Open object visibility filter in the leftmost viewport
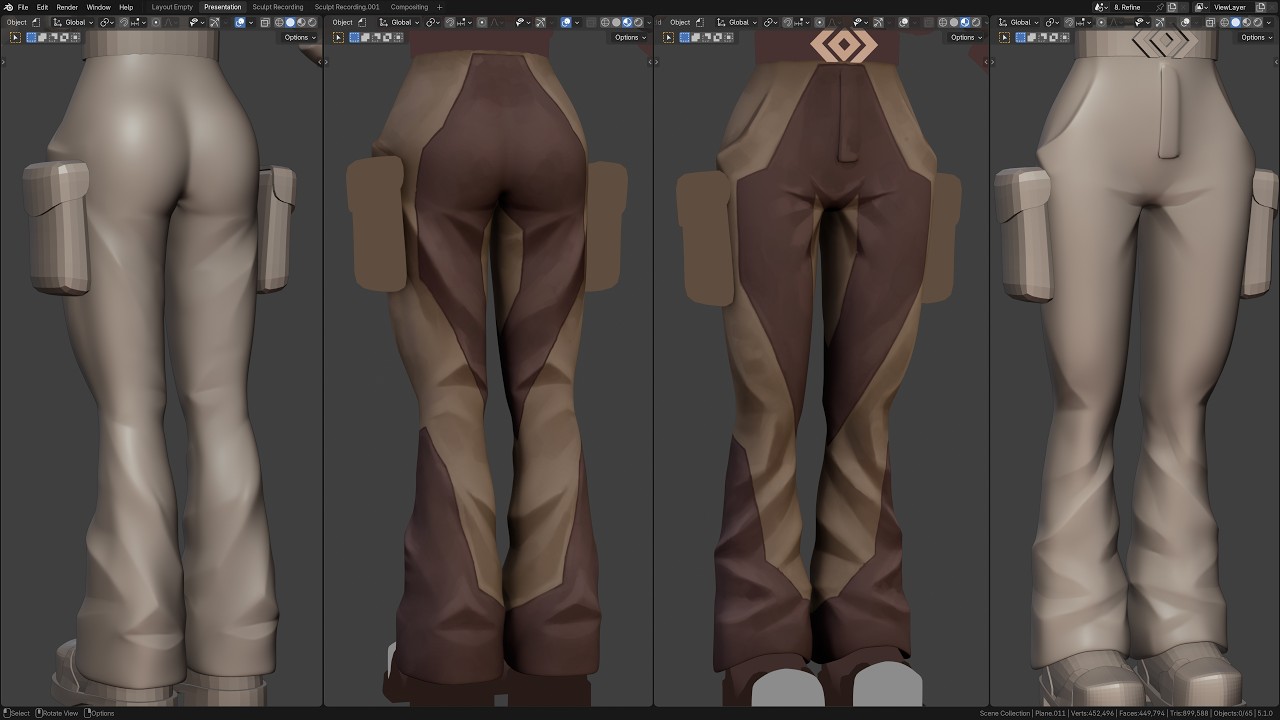This screenshot has height=720, width=1280. [x=196, y=22]
